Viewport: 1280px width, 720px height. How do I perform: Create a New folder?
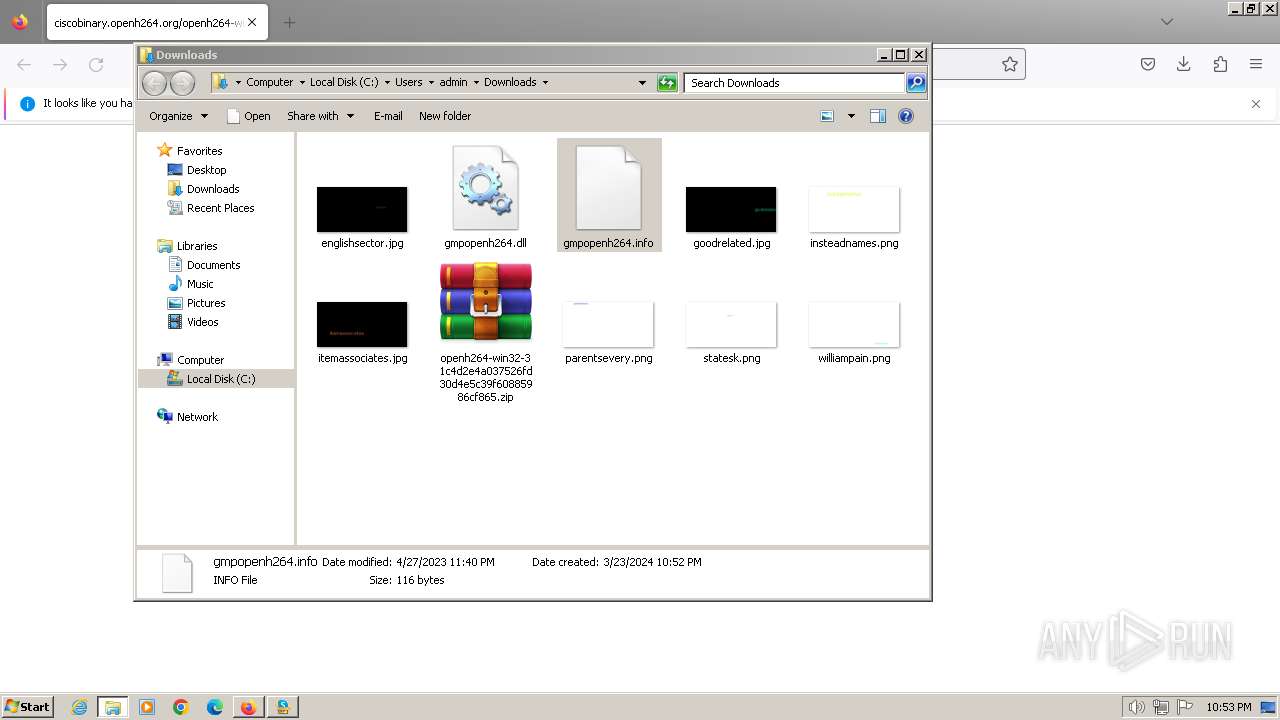click(x=445, y=116)
